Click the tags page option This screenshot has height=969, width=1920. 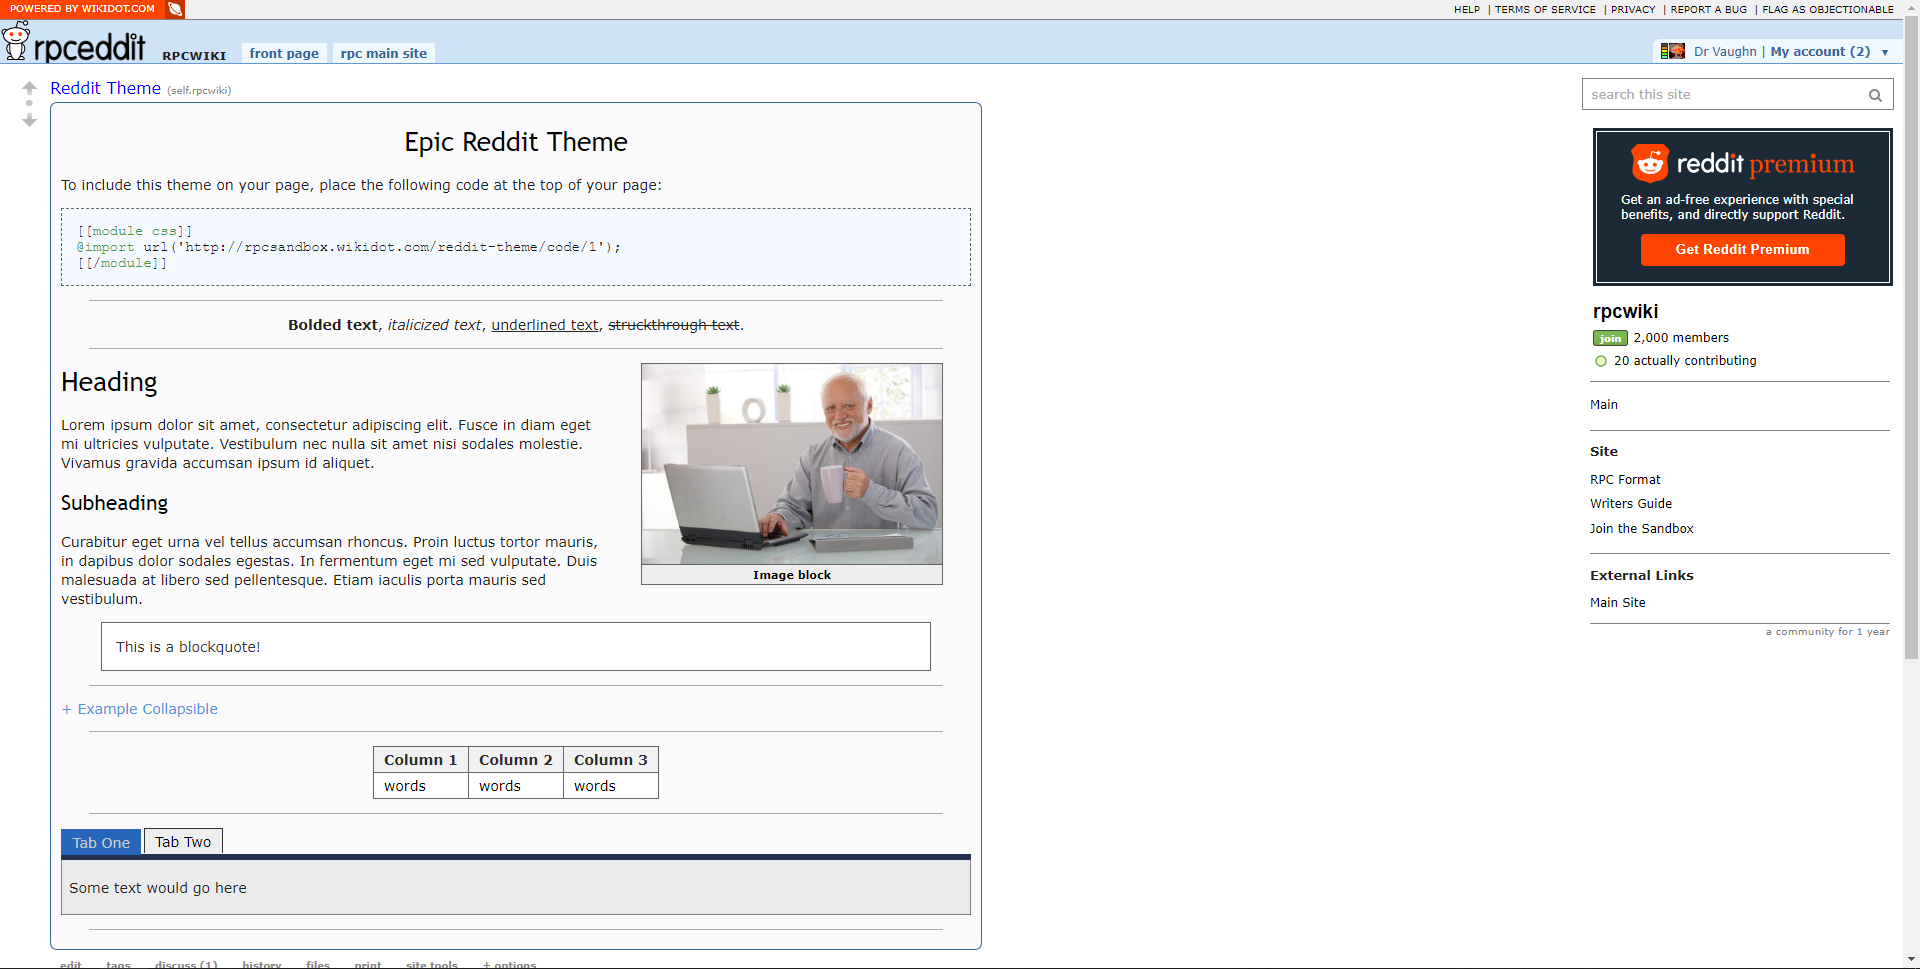tap(118, 965)
